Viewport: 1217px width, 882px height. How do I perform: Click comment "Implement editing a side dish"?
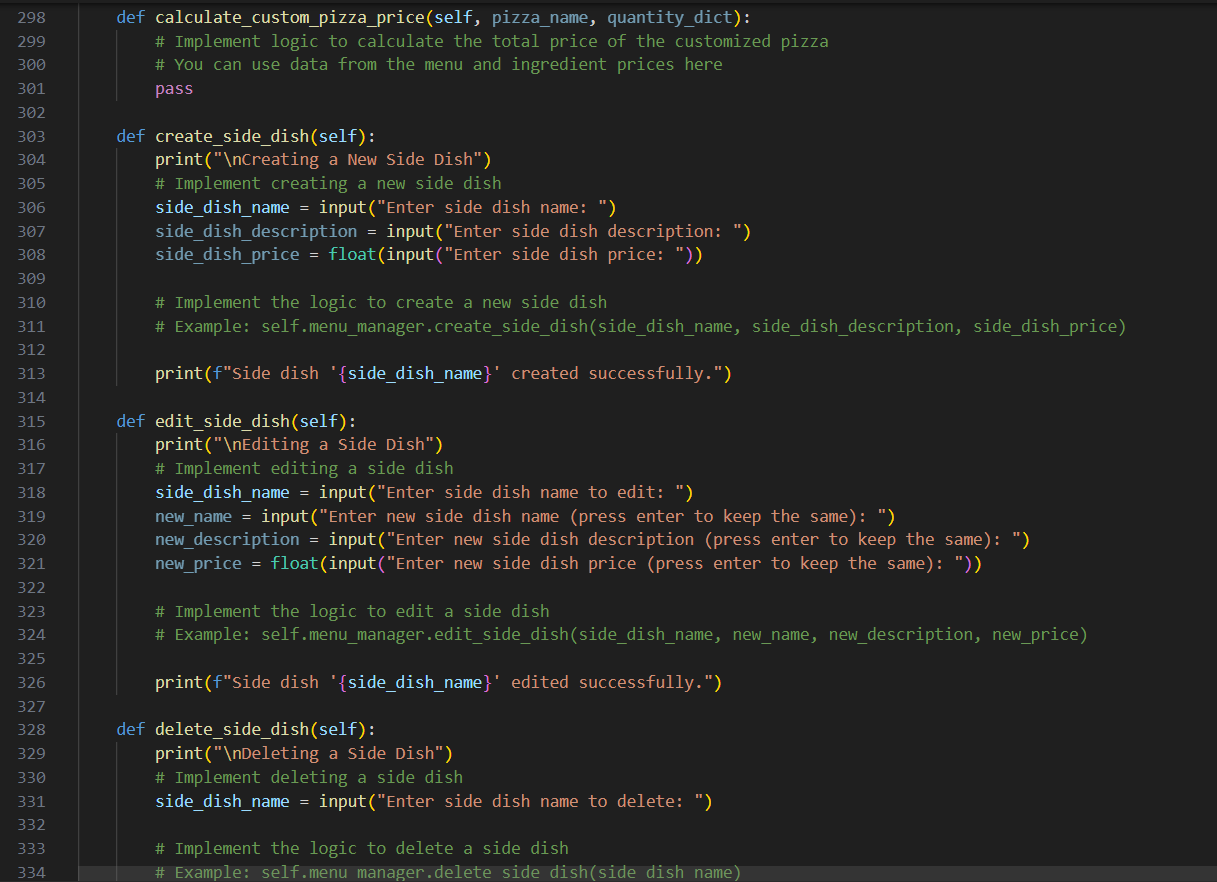[x=304, y=469]
